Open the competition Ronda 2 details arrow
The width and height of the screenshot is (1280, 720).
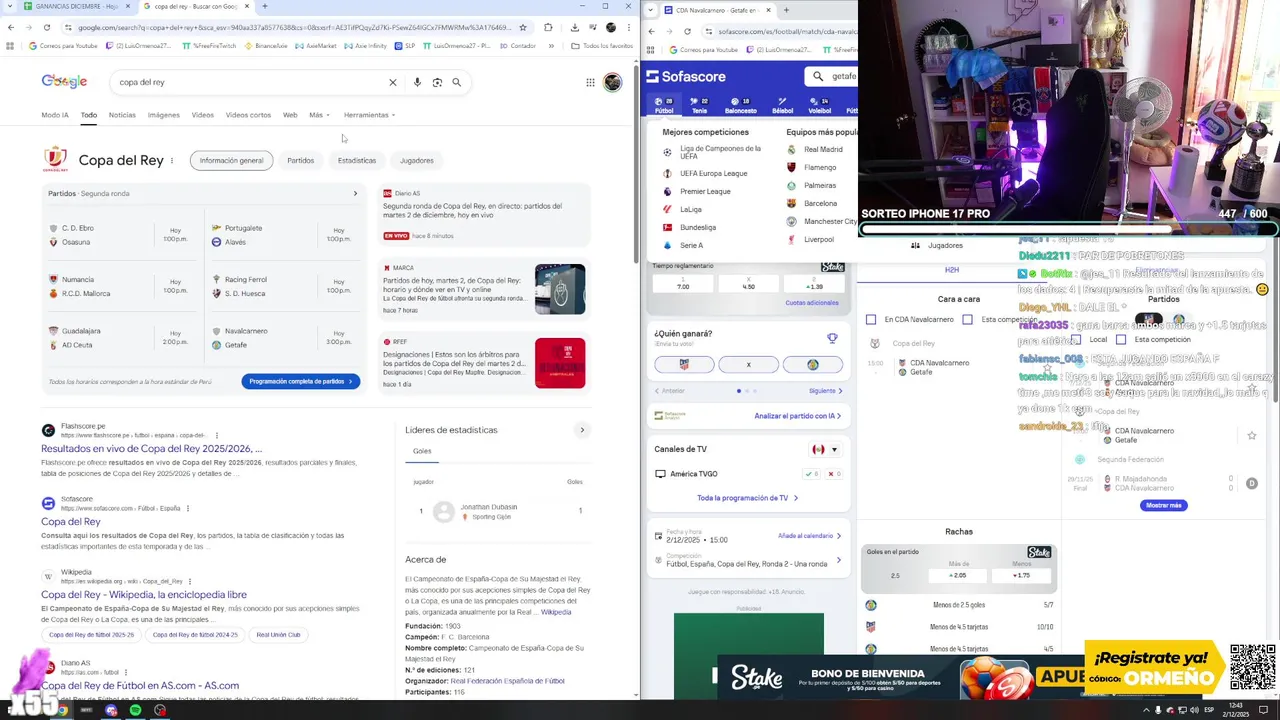coord(838,560)
